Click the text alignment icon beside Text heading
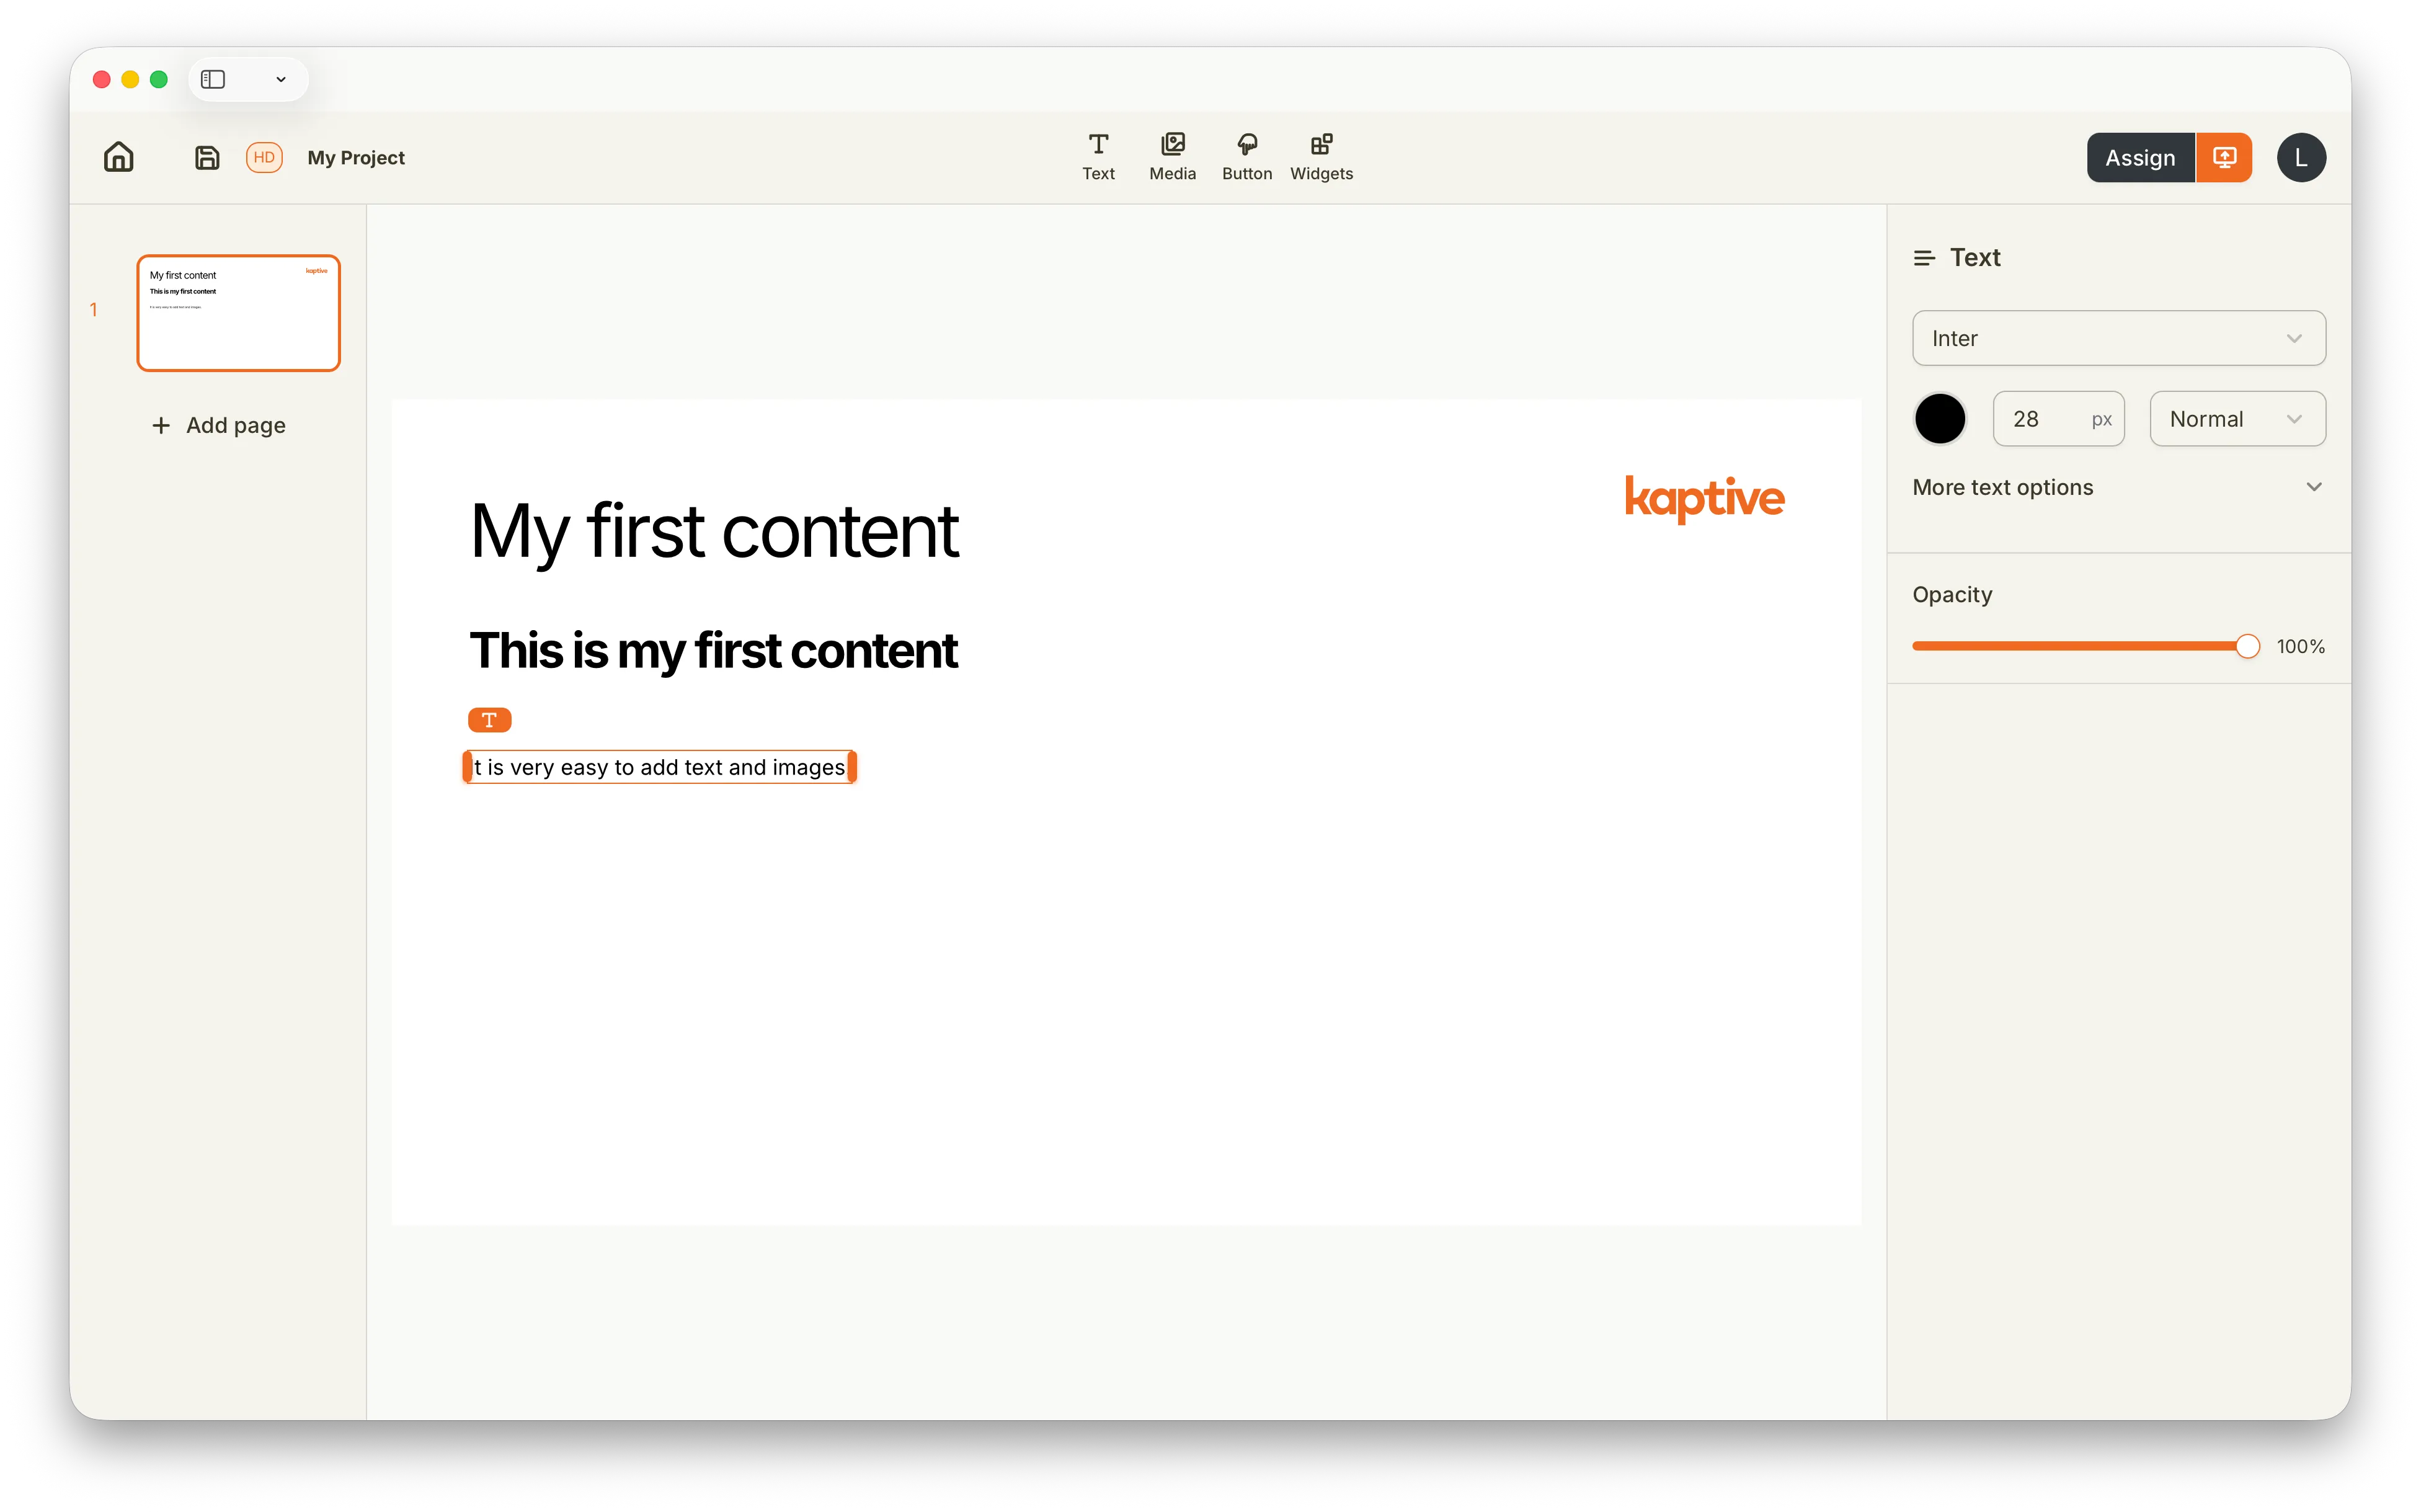The width and height of the screenshot is (2421, 1512). 1924,257
